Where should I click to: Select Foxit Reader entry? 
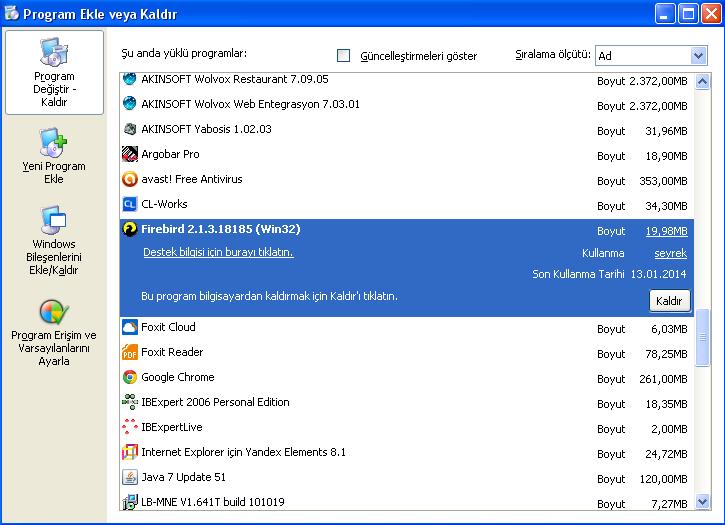coord(406,352)
